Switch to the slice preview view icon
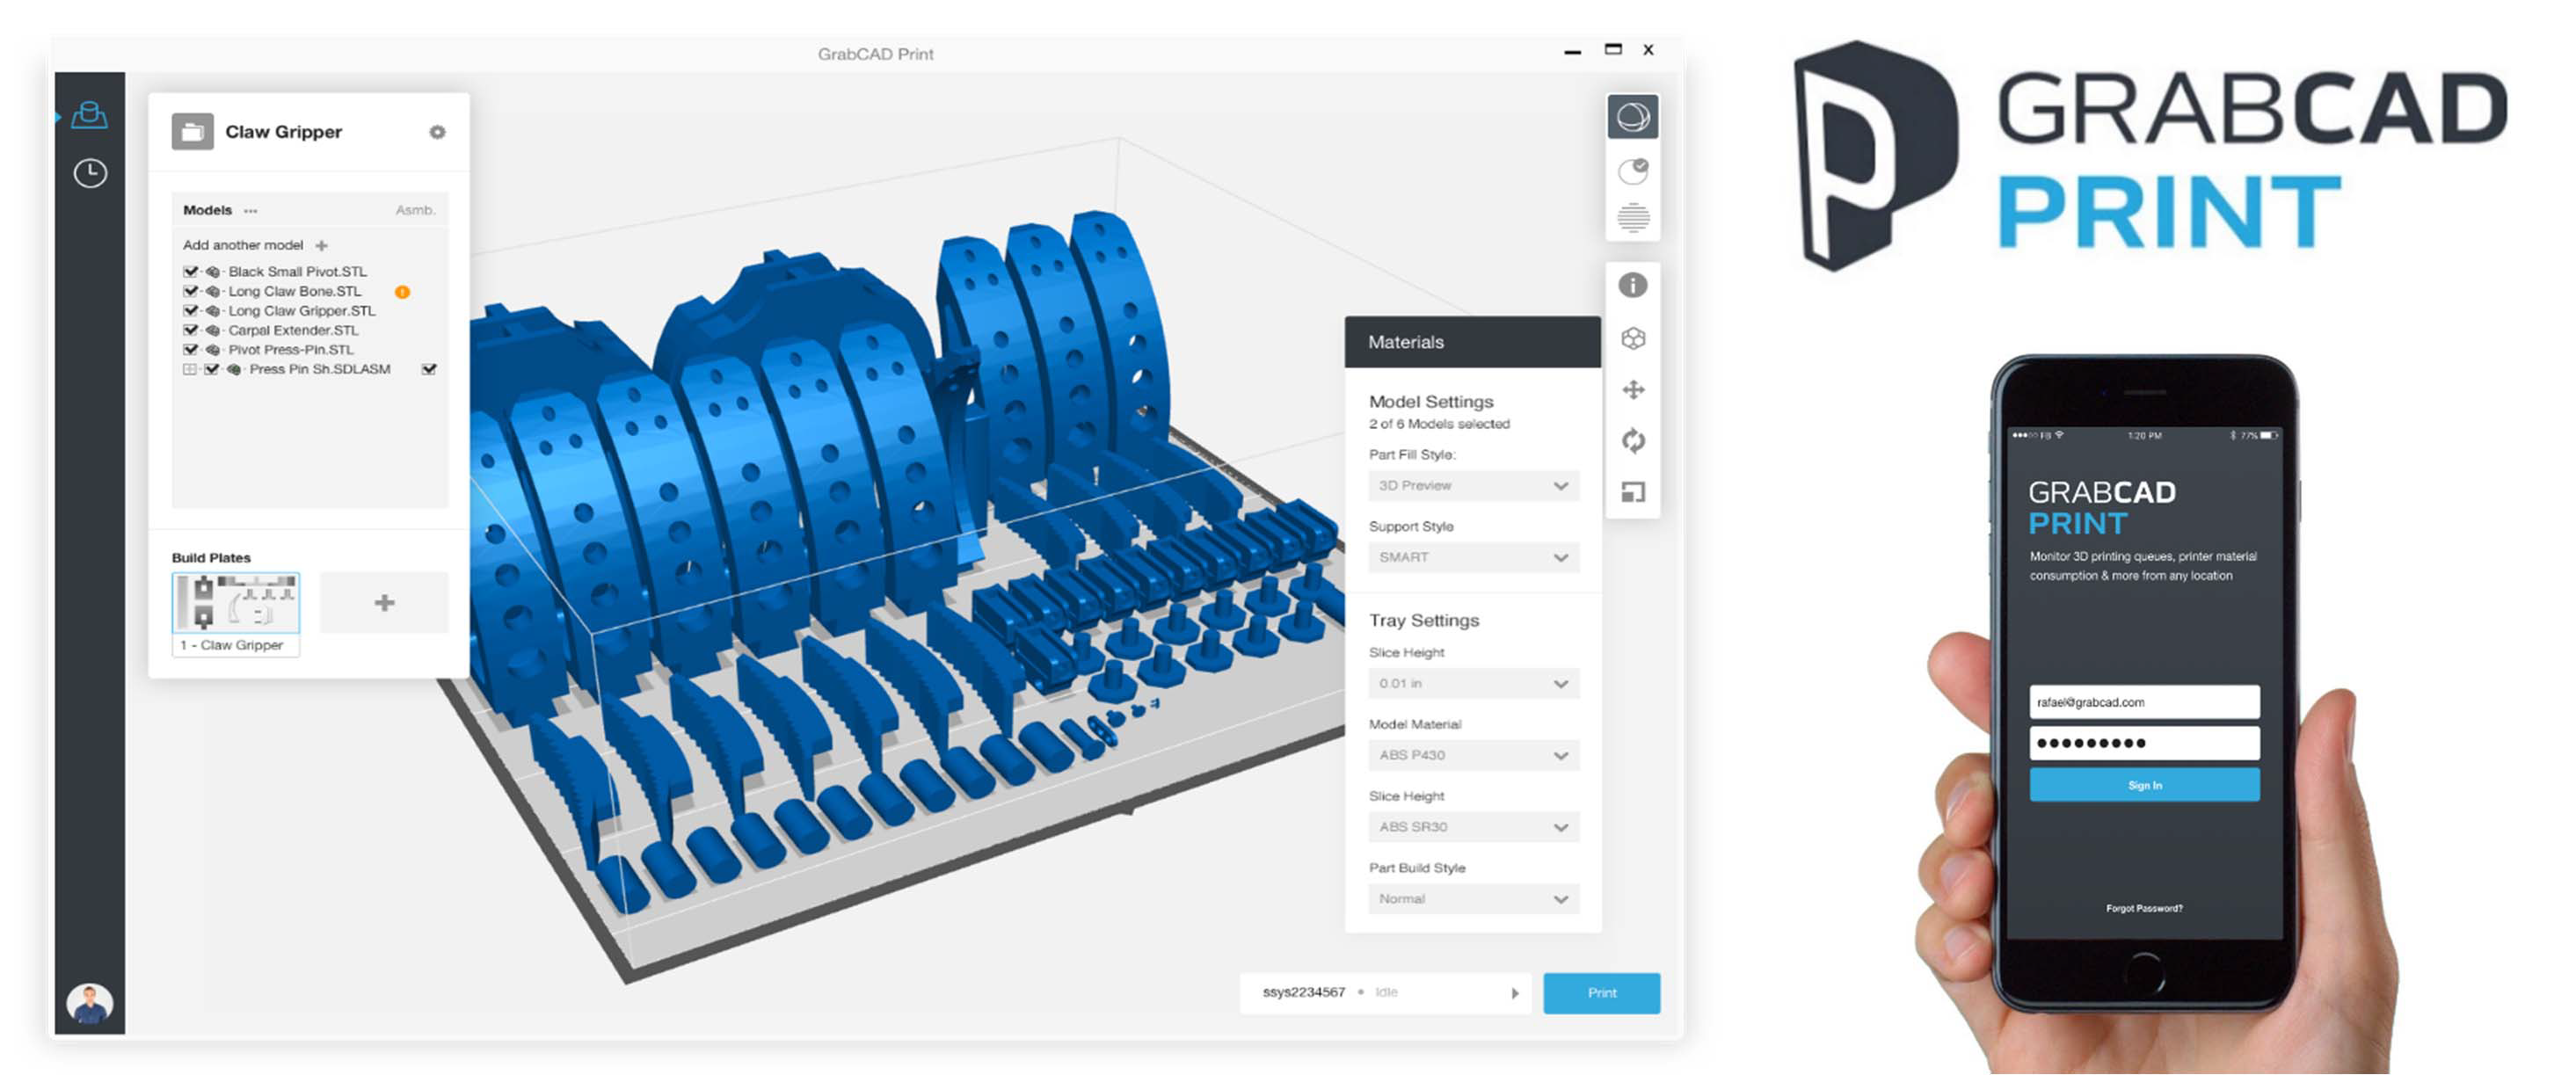 [1632, 217]
